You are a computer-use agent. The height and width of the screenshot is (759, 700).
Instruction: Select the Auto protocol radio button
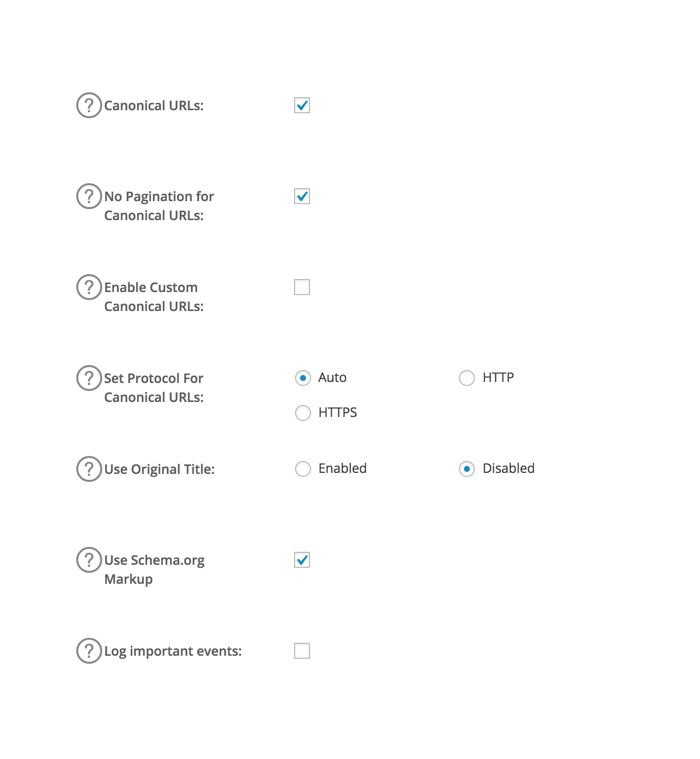tap(303, 378)
